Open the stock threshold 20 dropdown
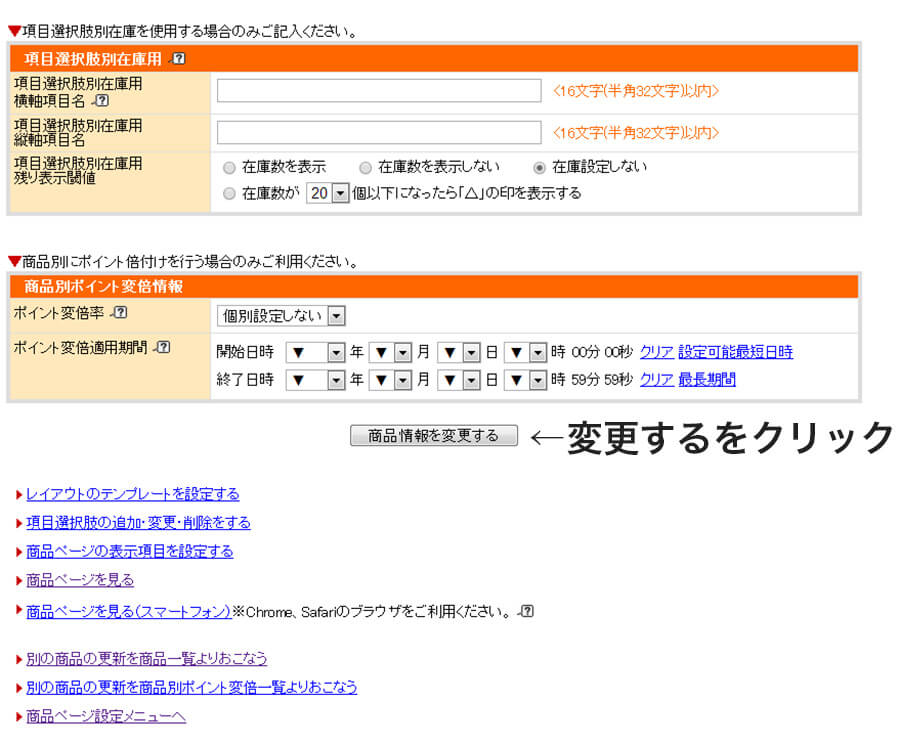The image size is (900, 745). coord(328,194)
